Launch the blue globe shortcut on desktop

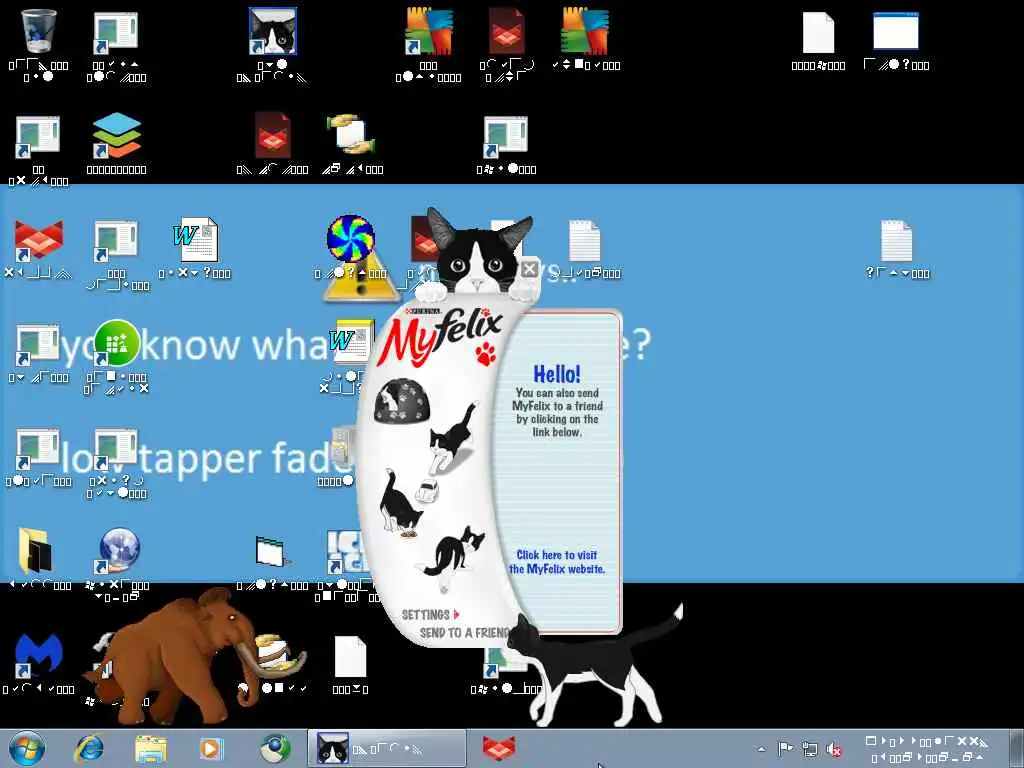pos(118,551)
